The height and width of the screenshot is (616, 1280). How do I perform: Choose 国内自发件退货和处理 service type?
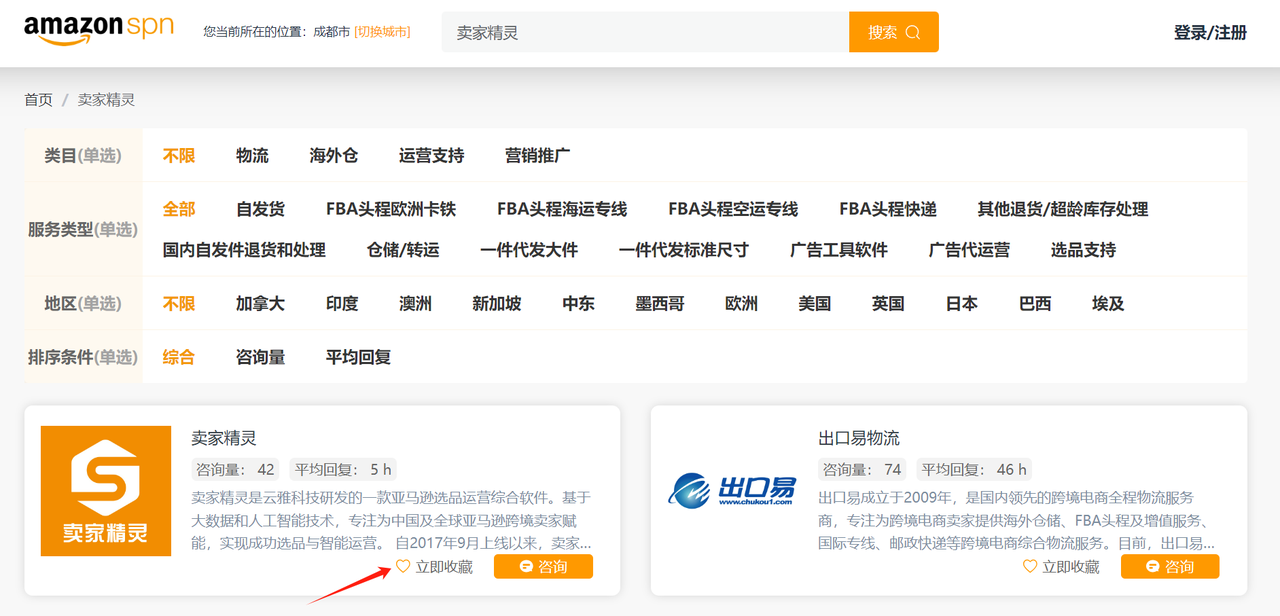tap(244, 250)
